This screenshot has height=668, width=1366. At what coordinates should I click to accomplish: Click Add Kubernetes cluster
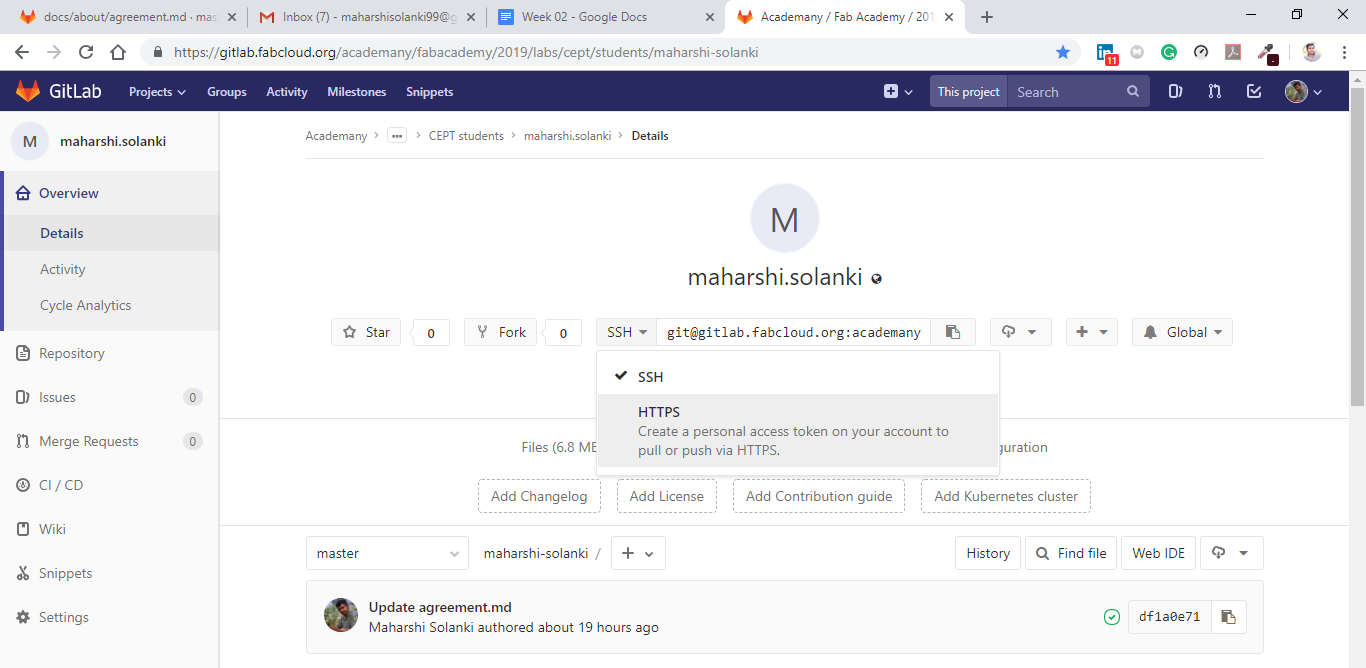tap(1006, 496)
